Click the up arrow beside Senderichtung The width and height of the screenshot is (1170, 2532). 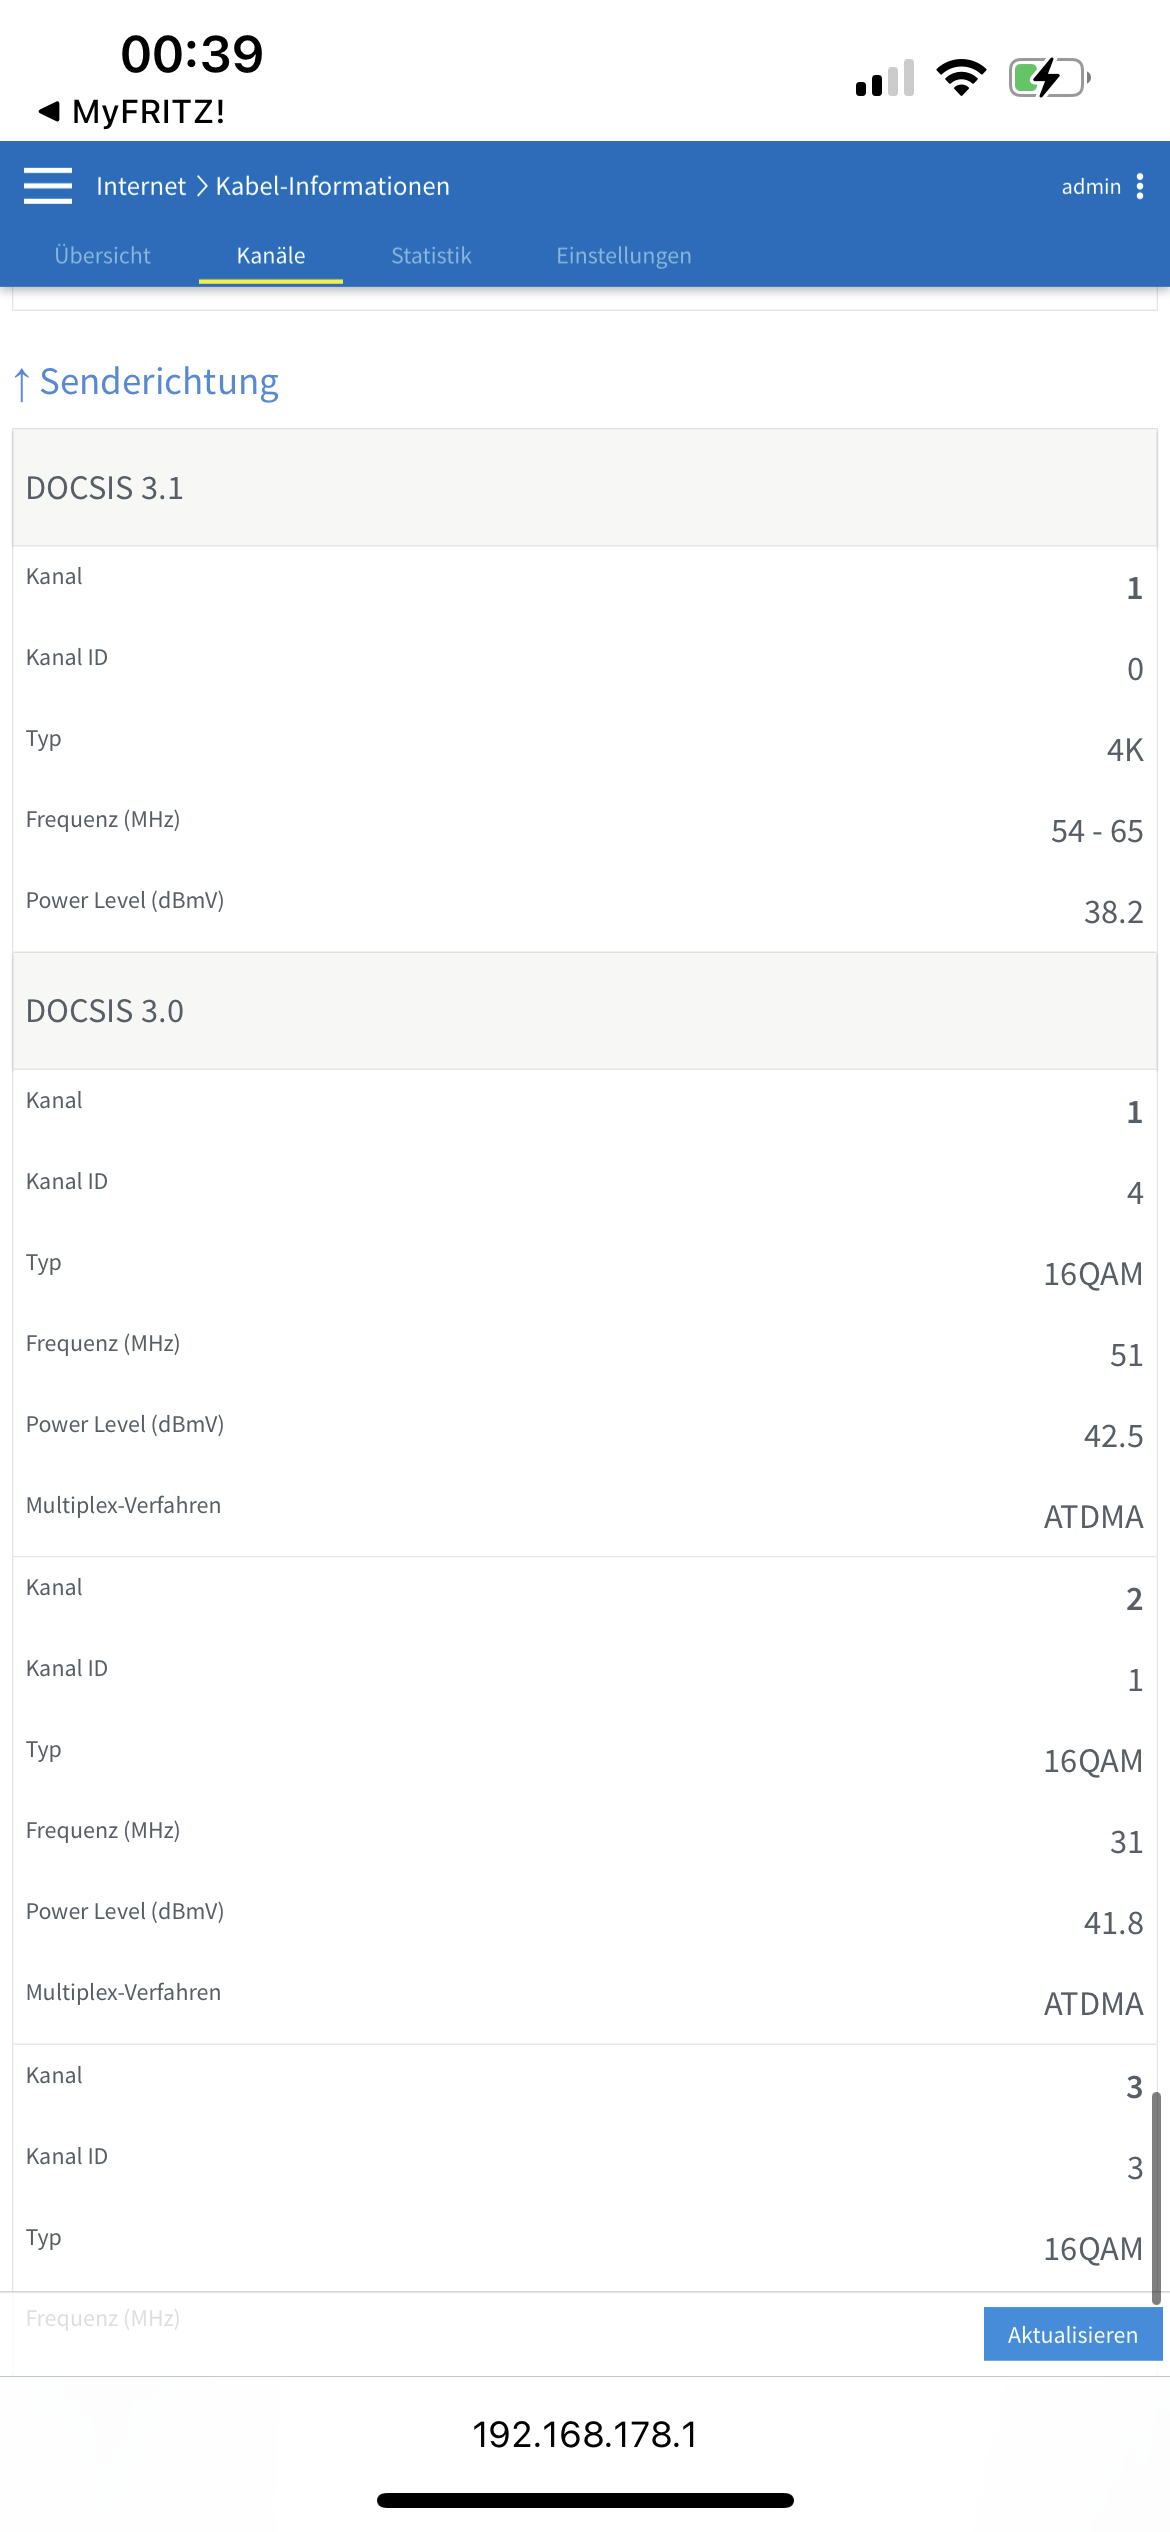point(22,383)
